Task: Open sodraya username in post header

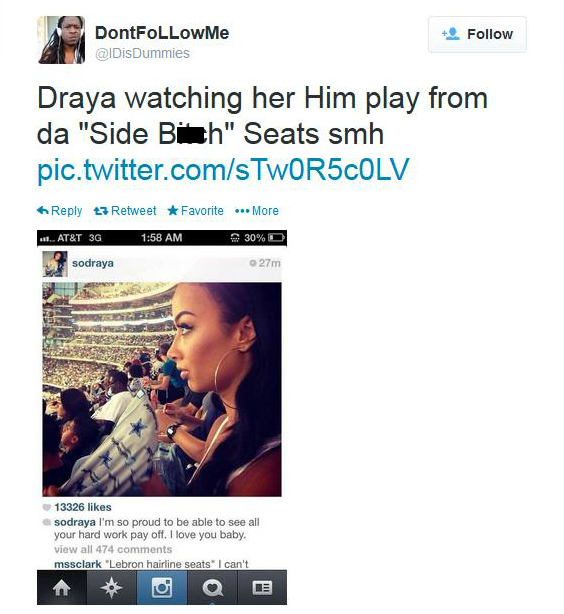Action: click(x=93, y=263)
